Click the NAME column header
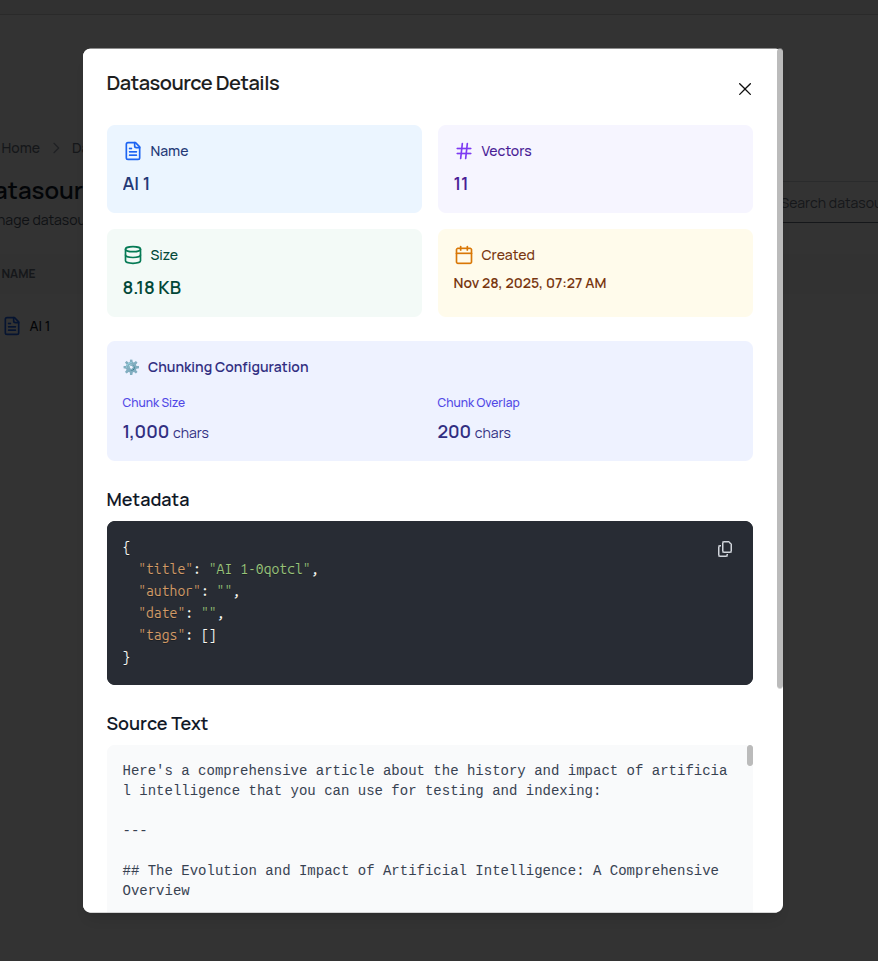The height and width of the screenshot is (961, 878). tap(18, 273)
